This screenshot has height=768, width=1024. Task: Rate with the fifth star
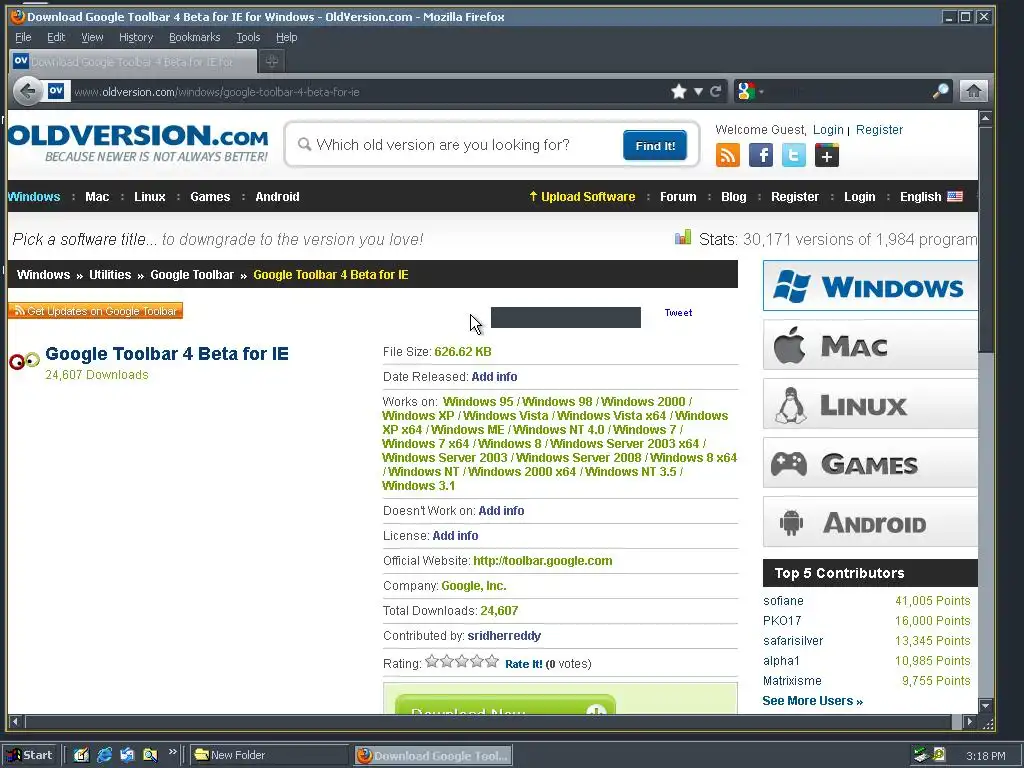[x=492, y=662]
